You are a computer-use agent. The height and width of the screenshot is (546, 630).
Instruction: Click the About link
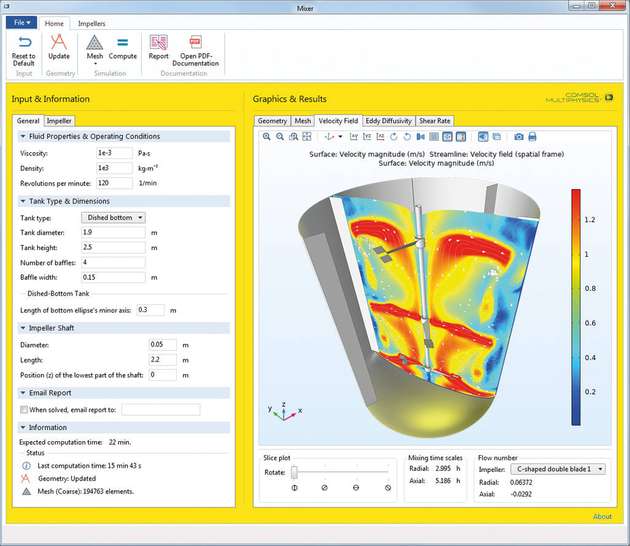click(602, 516)
